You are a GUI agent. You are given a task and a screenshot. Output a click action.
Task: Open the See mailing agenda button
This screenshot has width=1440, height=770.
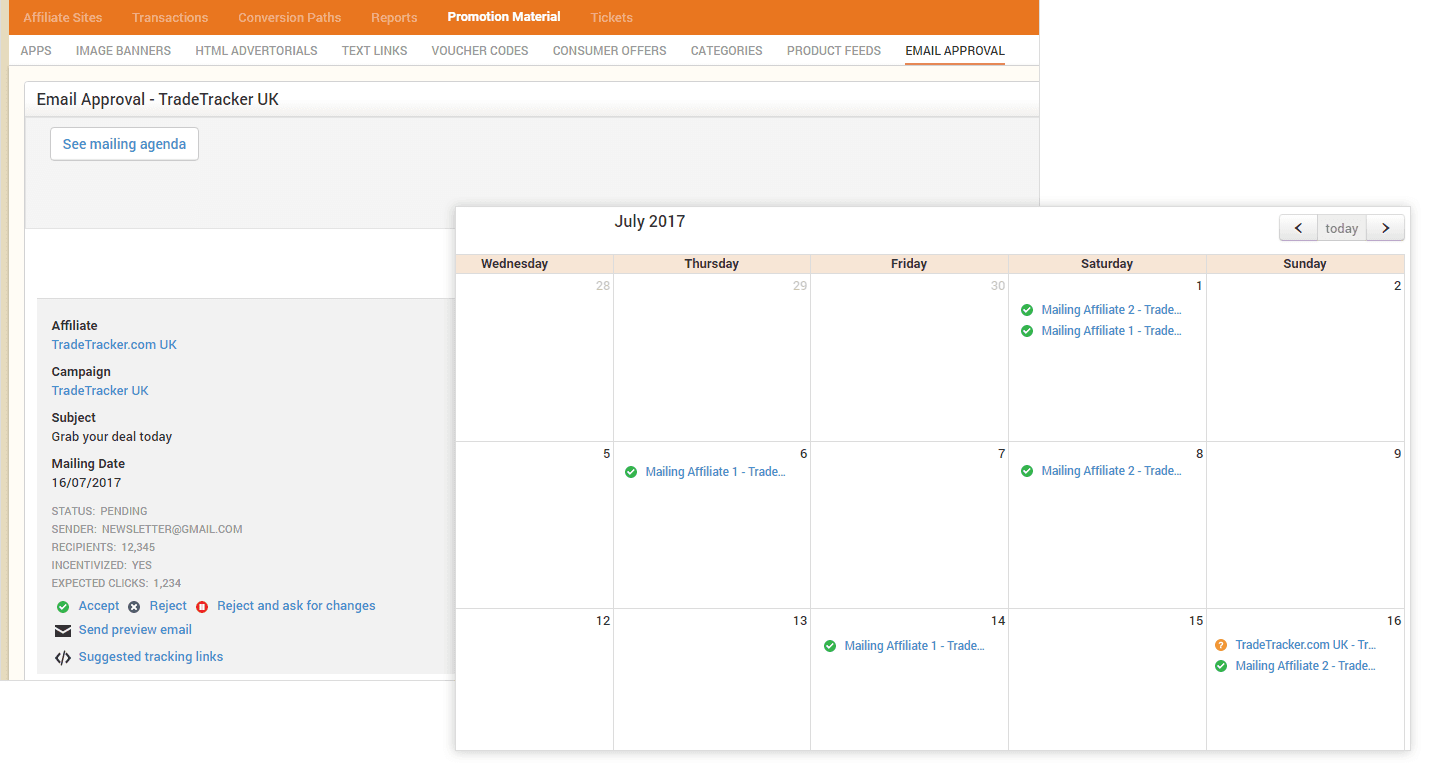124,144
